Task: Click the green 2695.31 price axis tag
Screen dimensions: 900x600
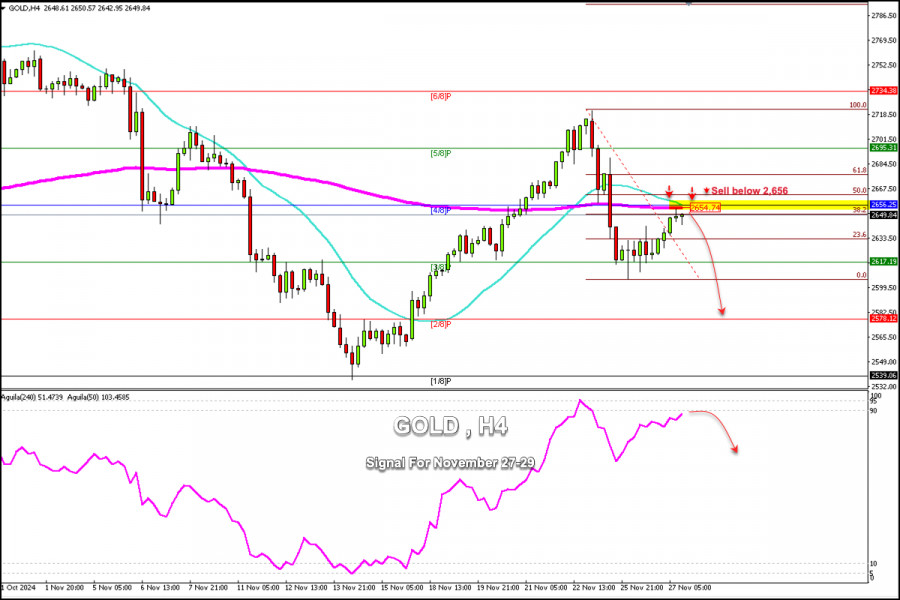Action: click(x=883, y=148)
